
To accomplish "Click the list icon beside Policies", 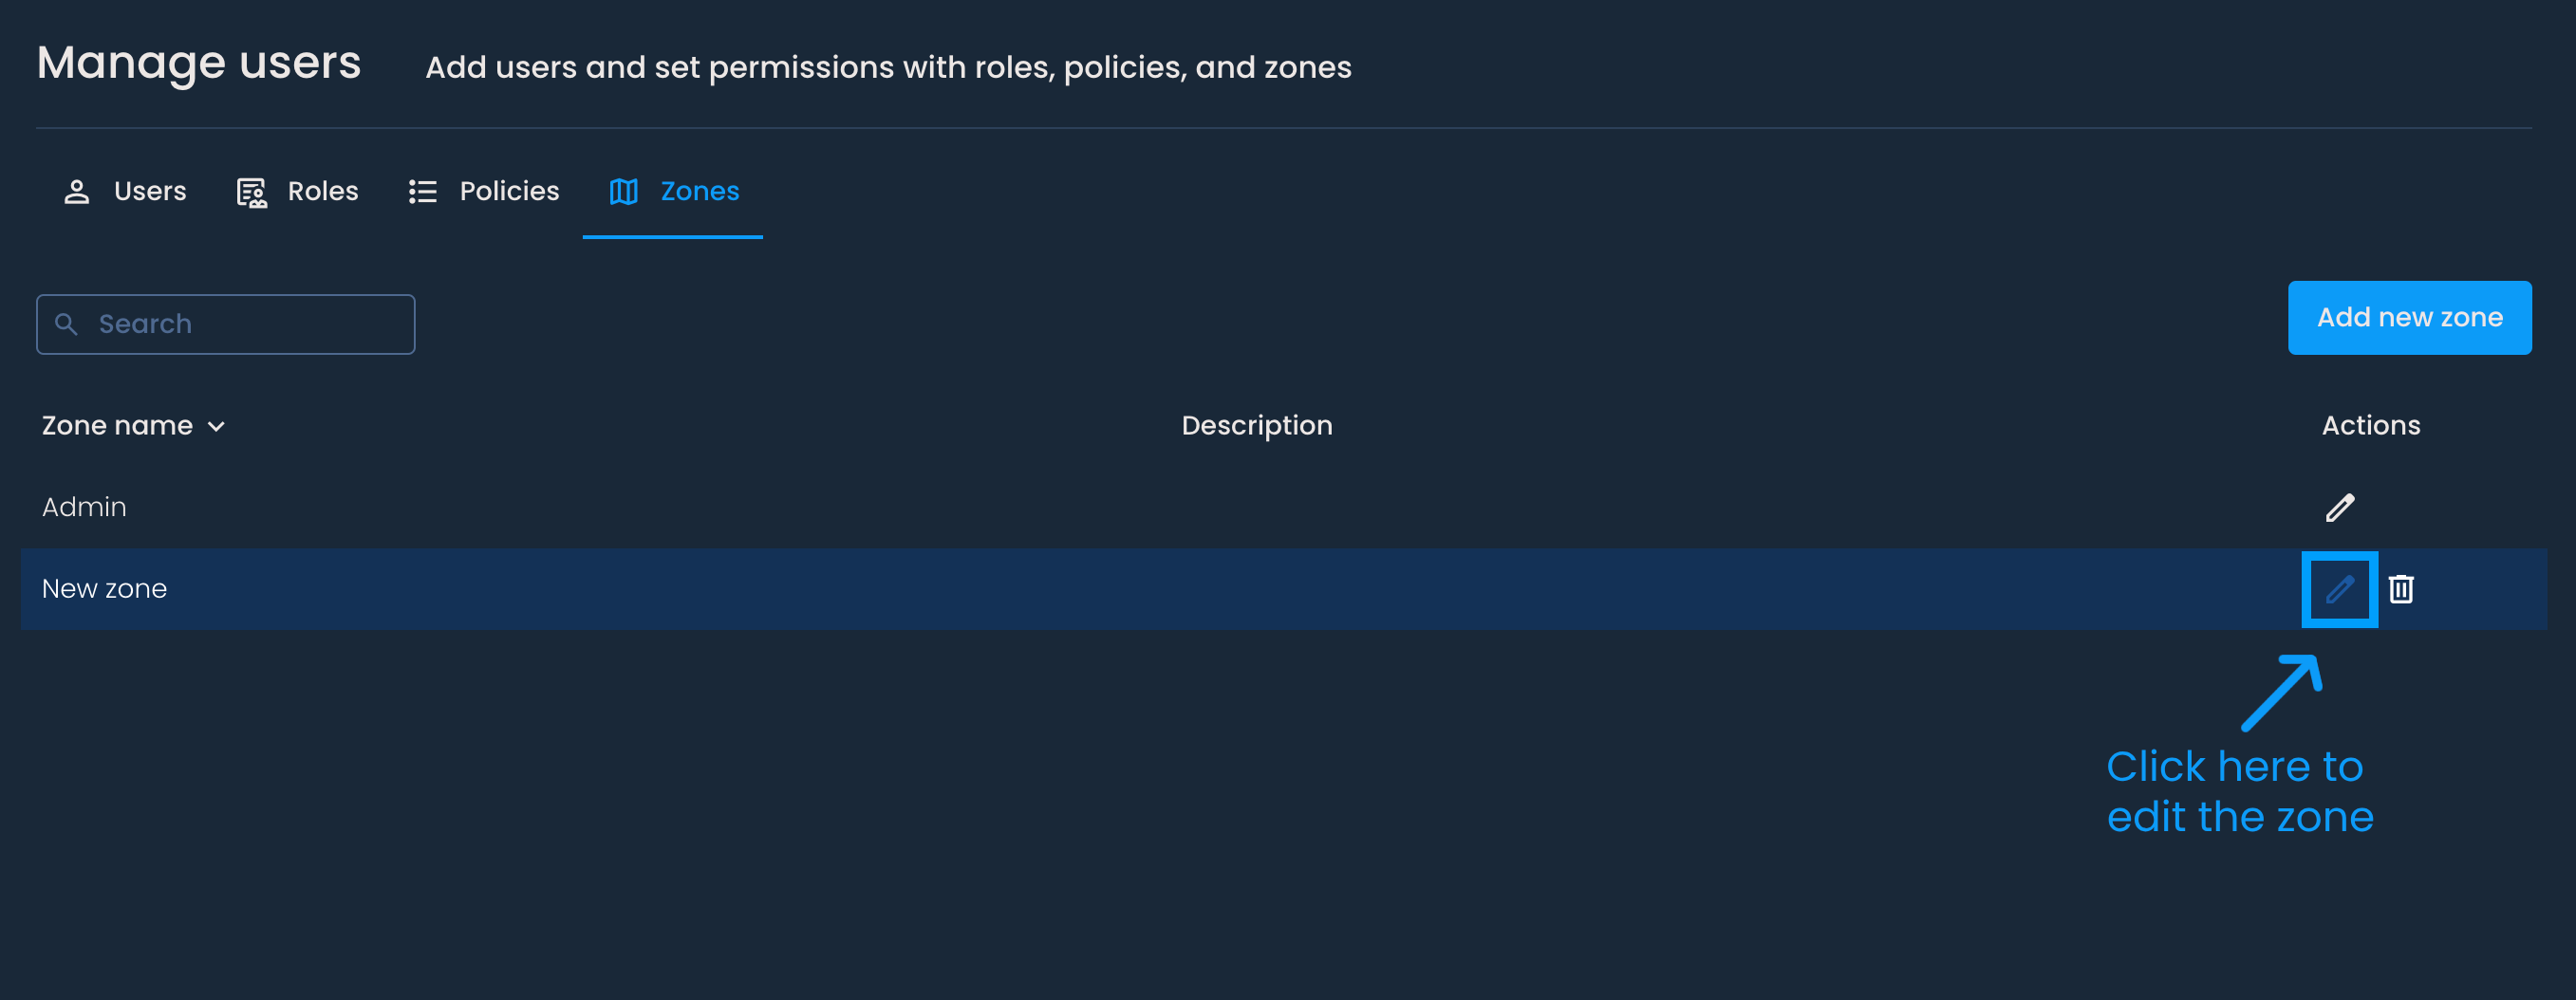I will pyautogui.click(x=423, y=192).
